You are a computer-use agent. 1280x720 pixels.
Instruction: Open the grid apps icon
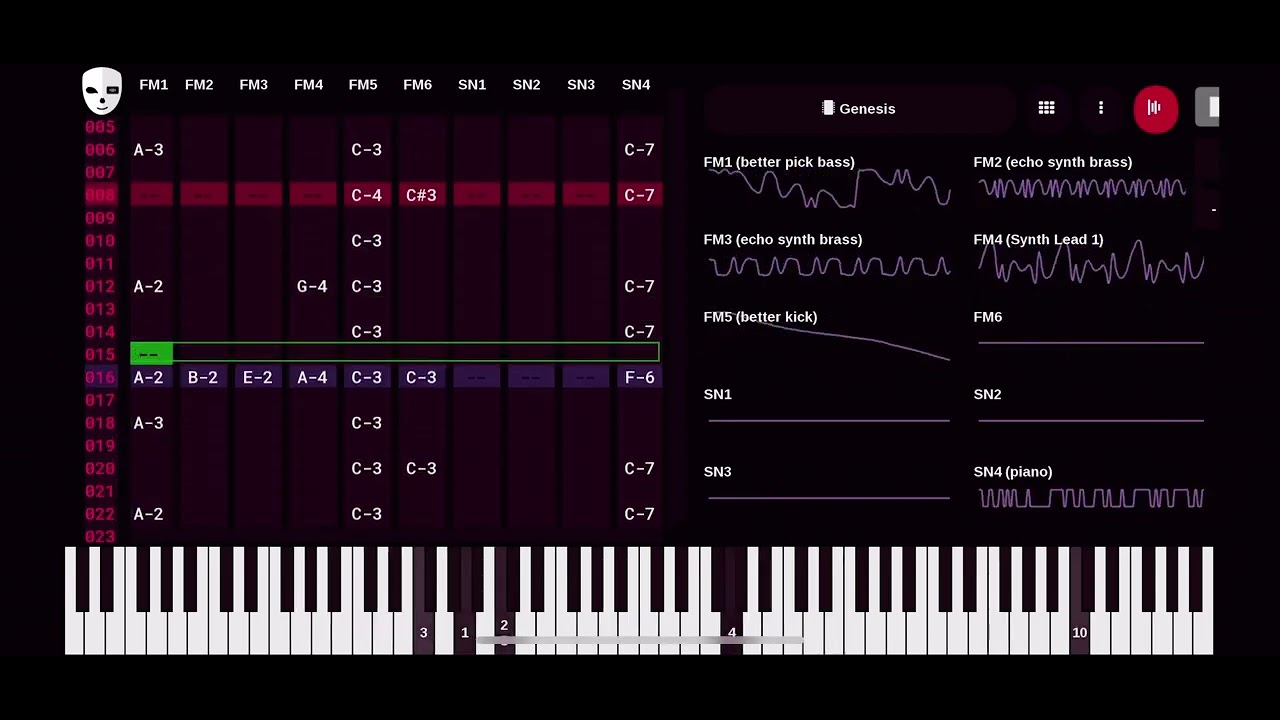(x=1046, y=108)
